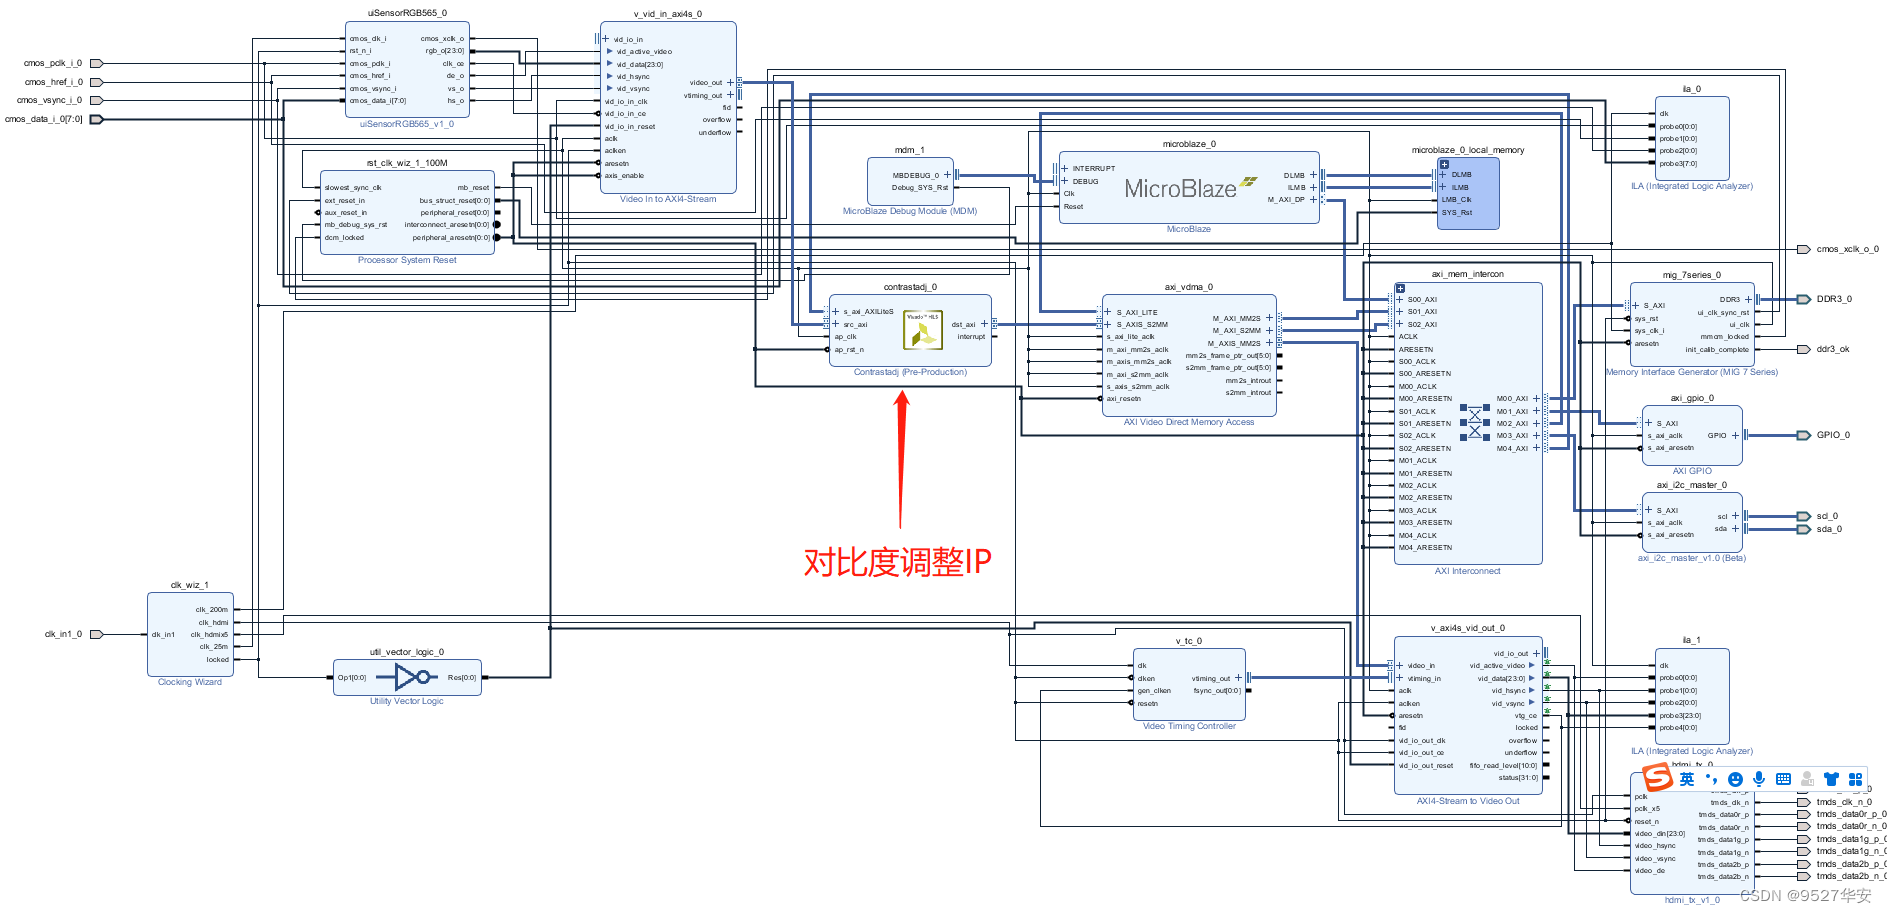This screenshot has width=1887, height=913.
Task: Open the IME emoji smiley panel
Action: [1735, 779]
